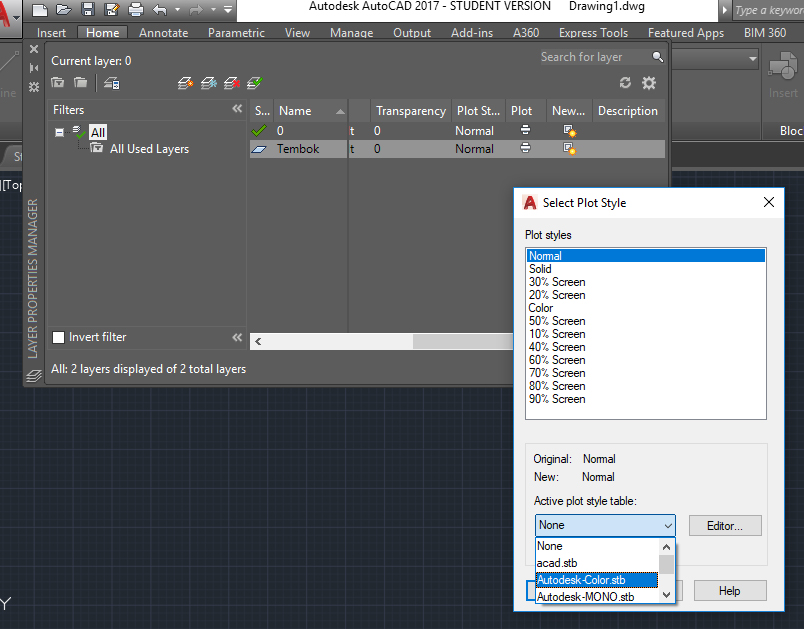Viewport: 804px width, 629px height.
Task: Collapse the Filters pane with the top chevrons
Action: coord(237,108)
